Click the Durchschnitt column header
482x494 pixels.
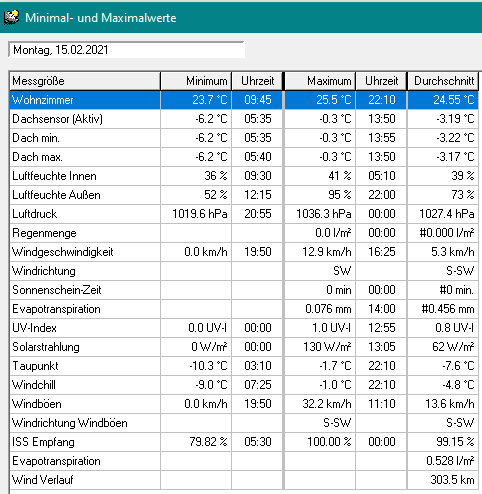(x=443, y=81)
